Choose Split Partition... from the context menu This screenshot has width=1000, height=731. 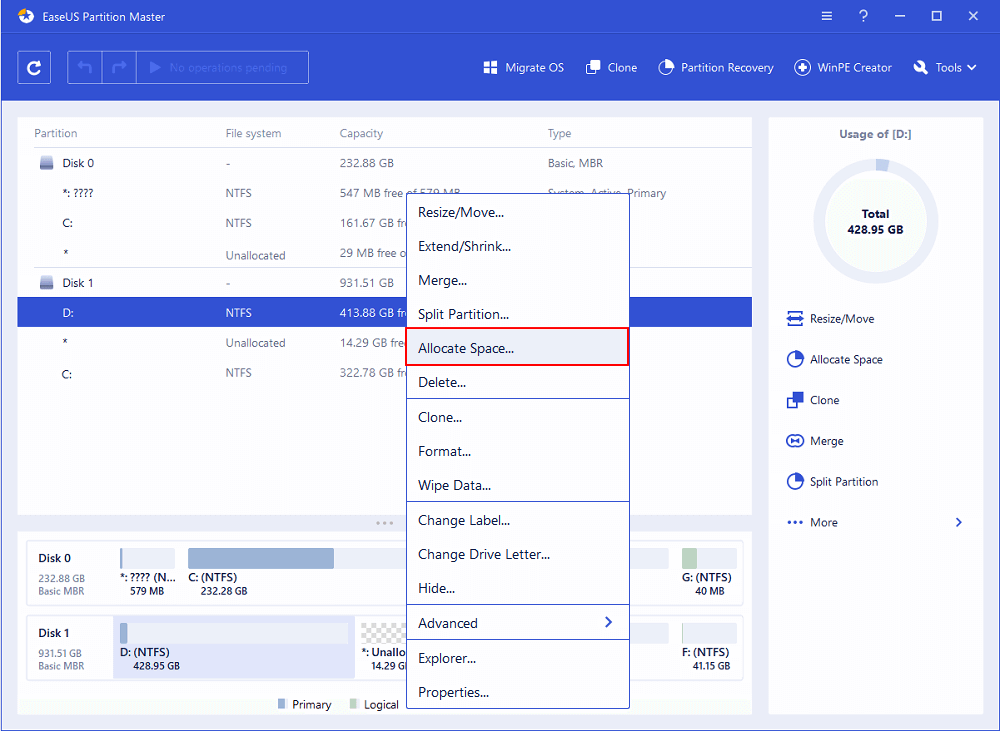[x=518, y=314]
